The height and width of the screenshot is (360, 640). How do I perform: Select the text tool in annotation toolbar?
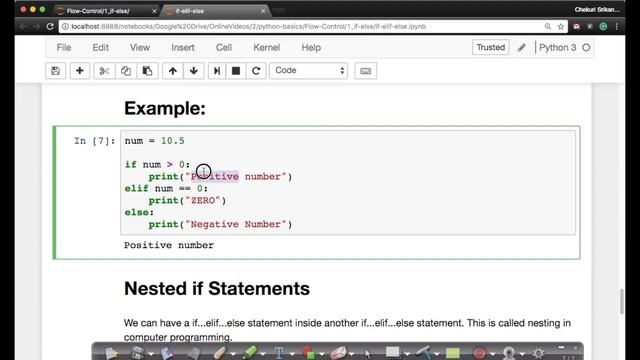click(279, 352)
